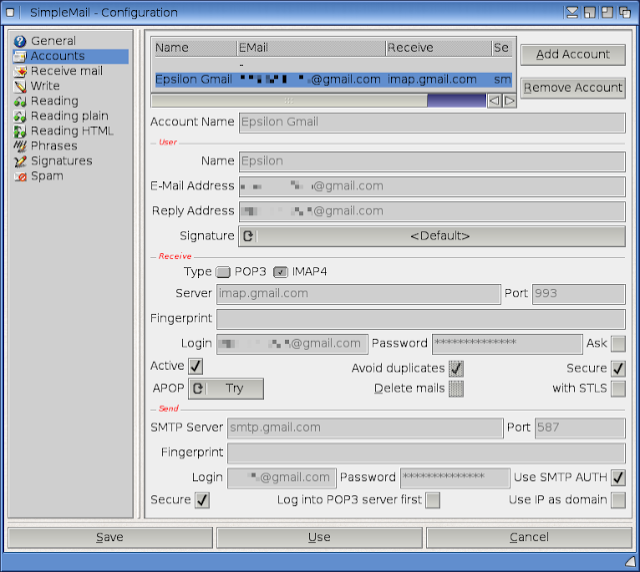Cycle the APOP Try option
The width and height of the screenshot is (640, 572).
pos(226,388)
